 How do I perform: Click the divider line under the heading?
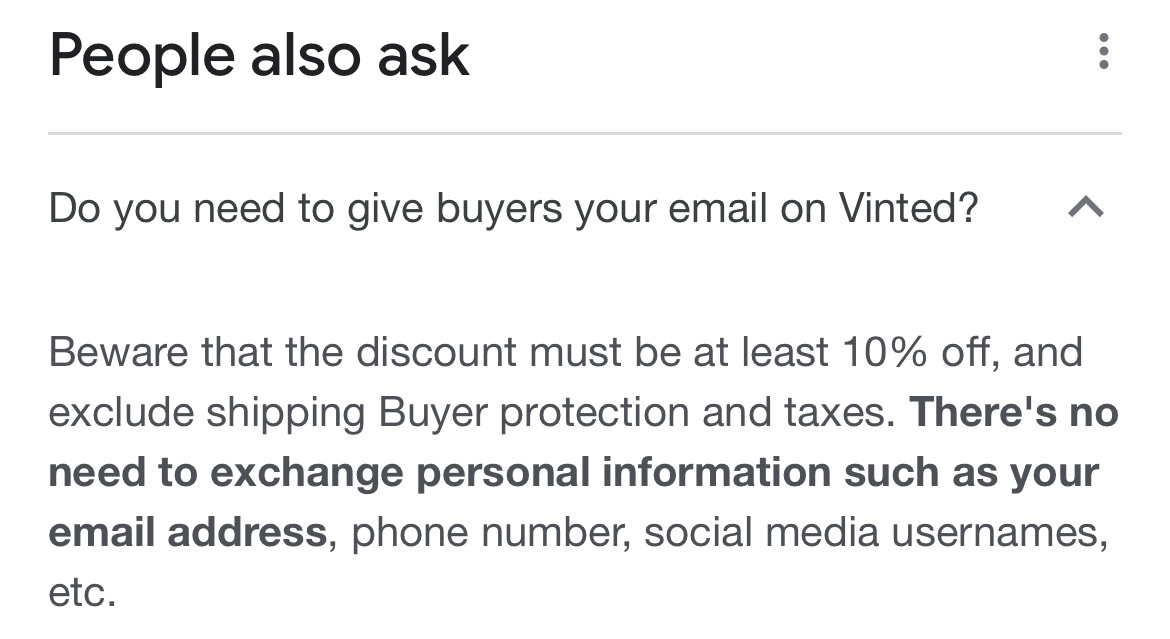tap(585, 133)
